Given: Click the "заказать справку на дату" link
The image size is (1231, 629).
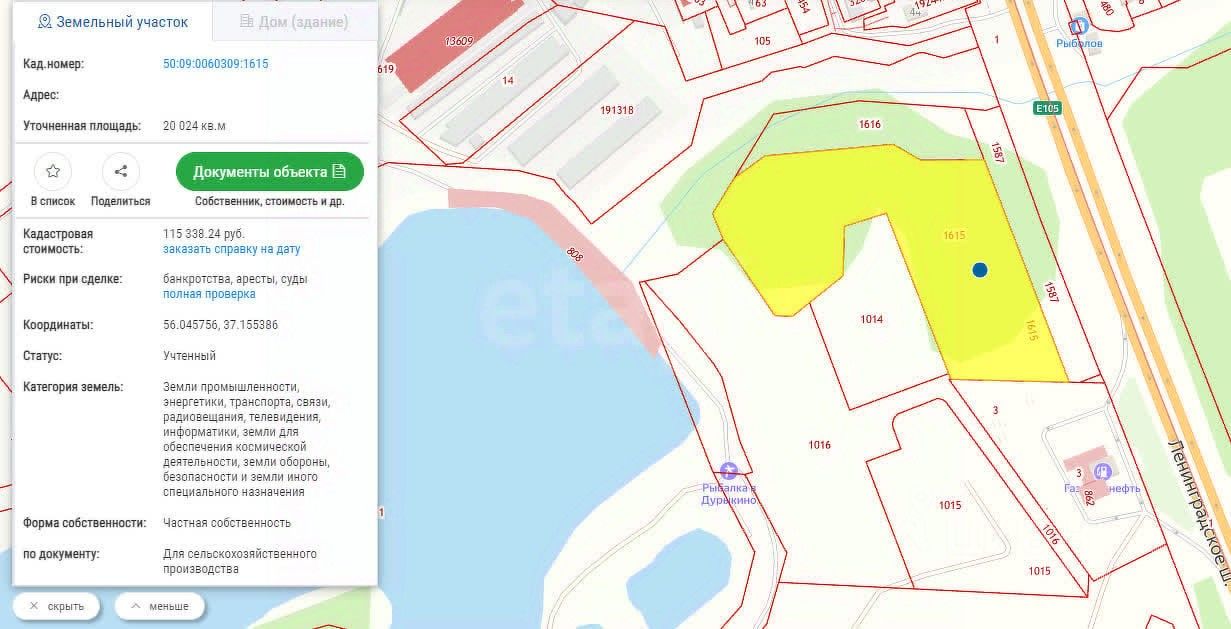Looking at the screenshot, I should coord(231,249).
